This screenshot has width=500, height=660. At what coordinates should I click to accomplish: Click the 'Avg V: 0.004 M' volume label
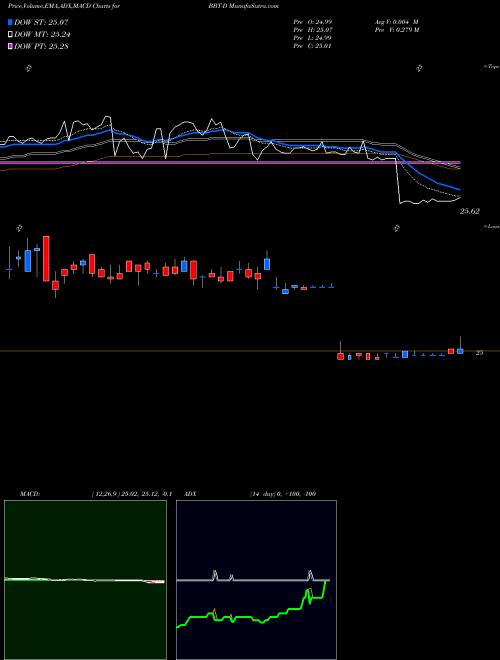click(x=396, y=22)
